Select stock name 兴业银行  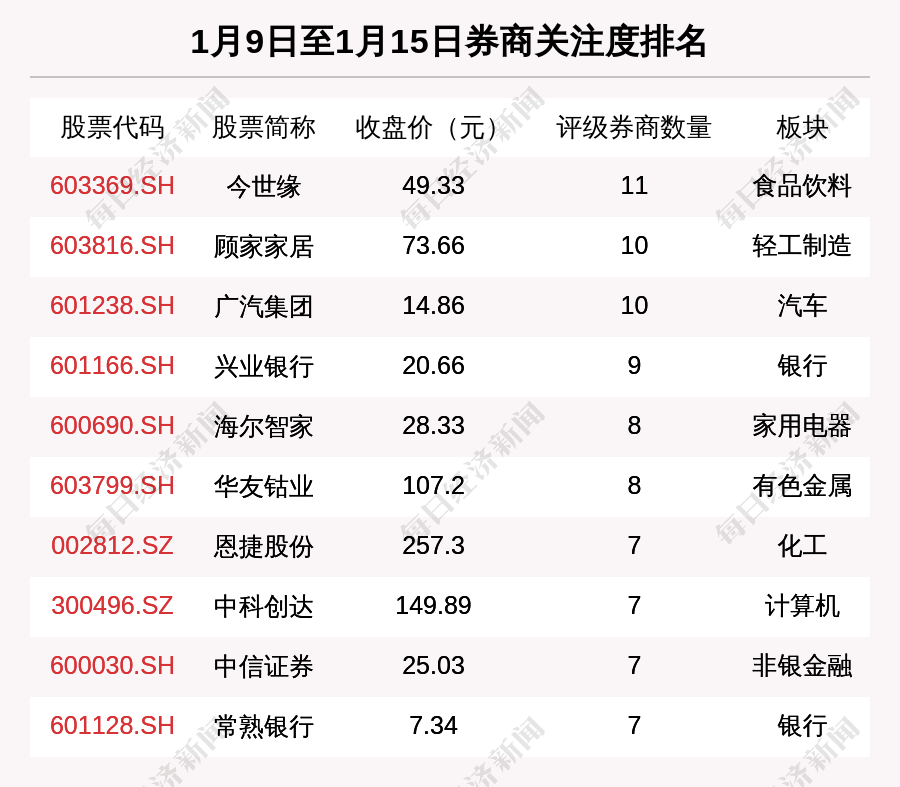263,366
